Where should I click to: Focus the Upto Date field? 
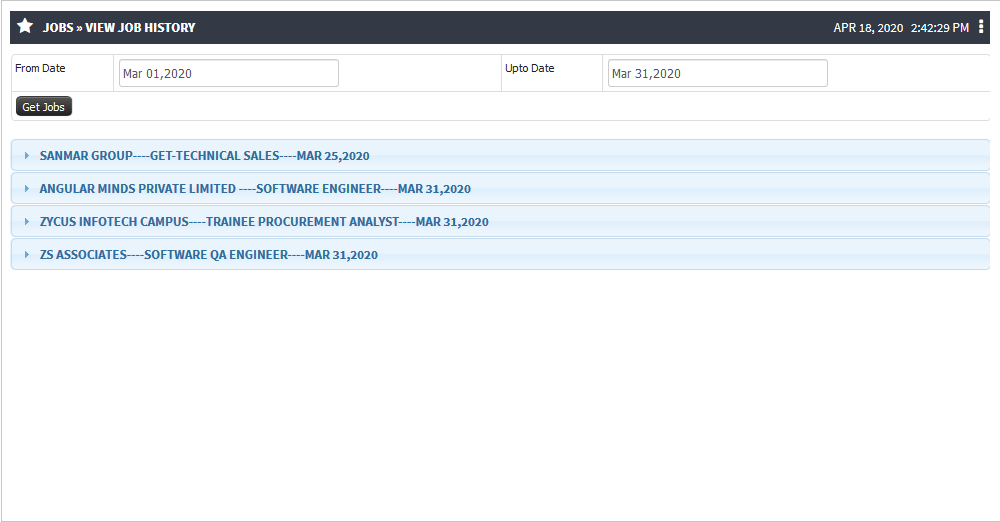tap(717, 73)
